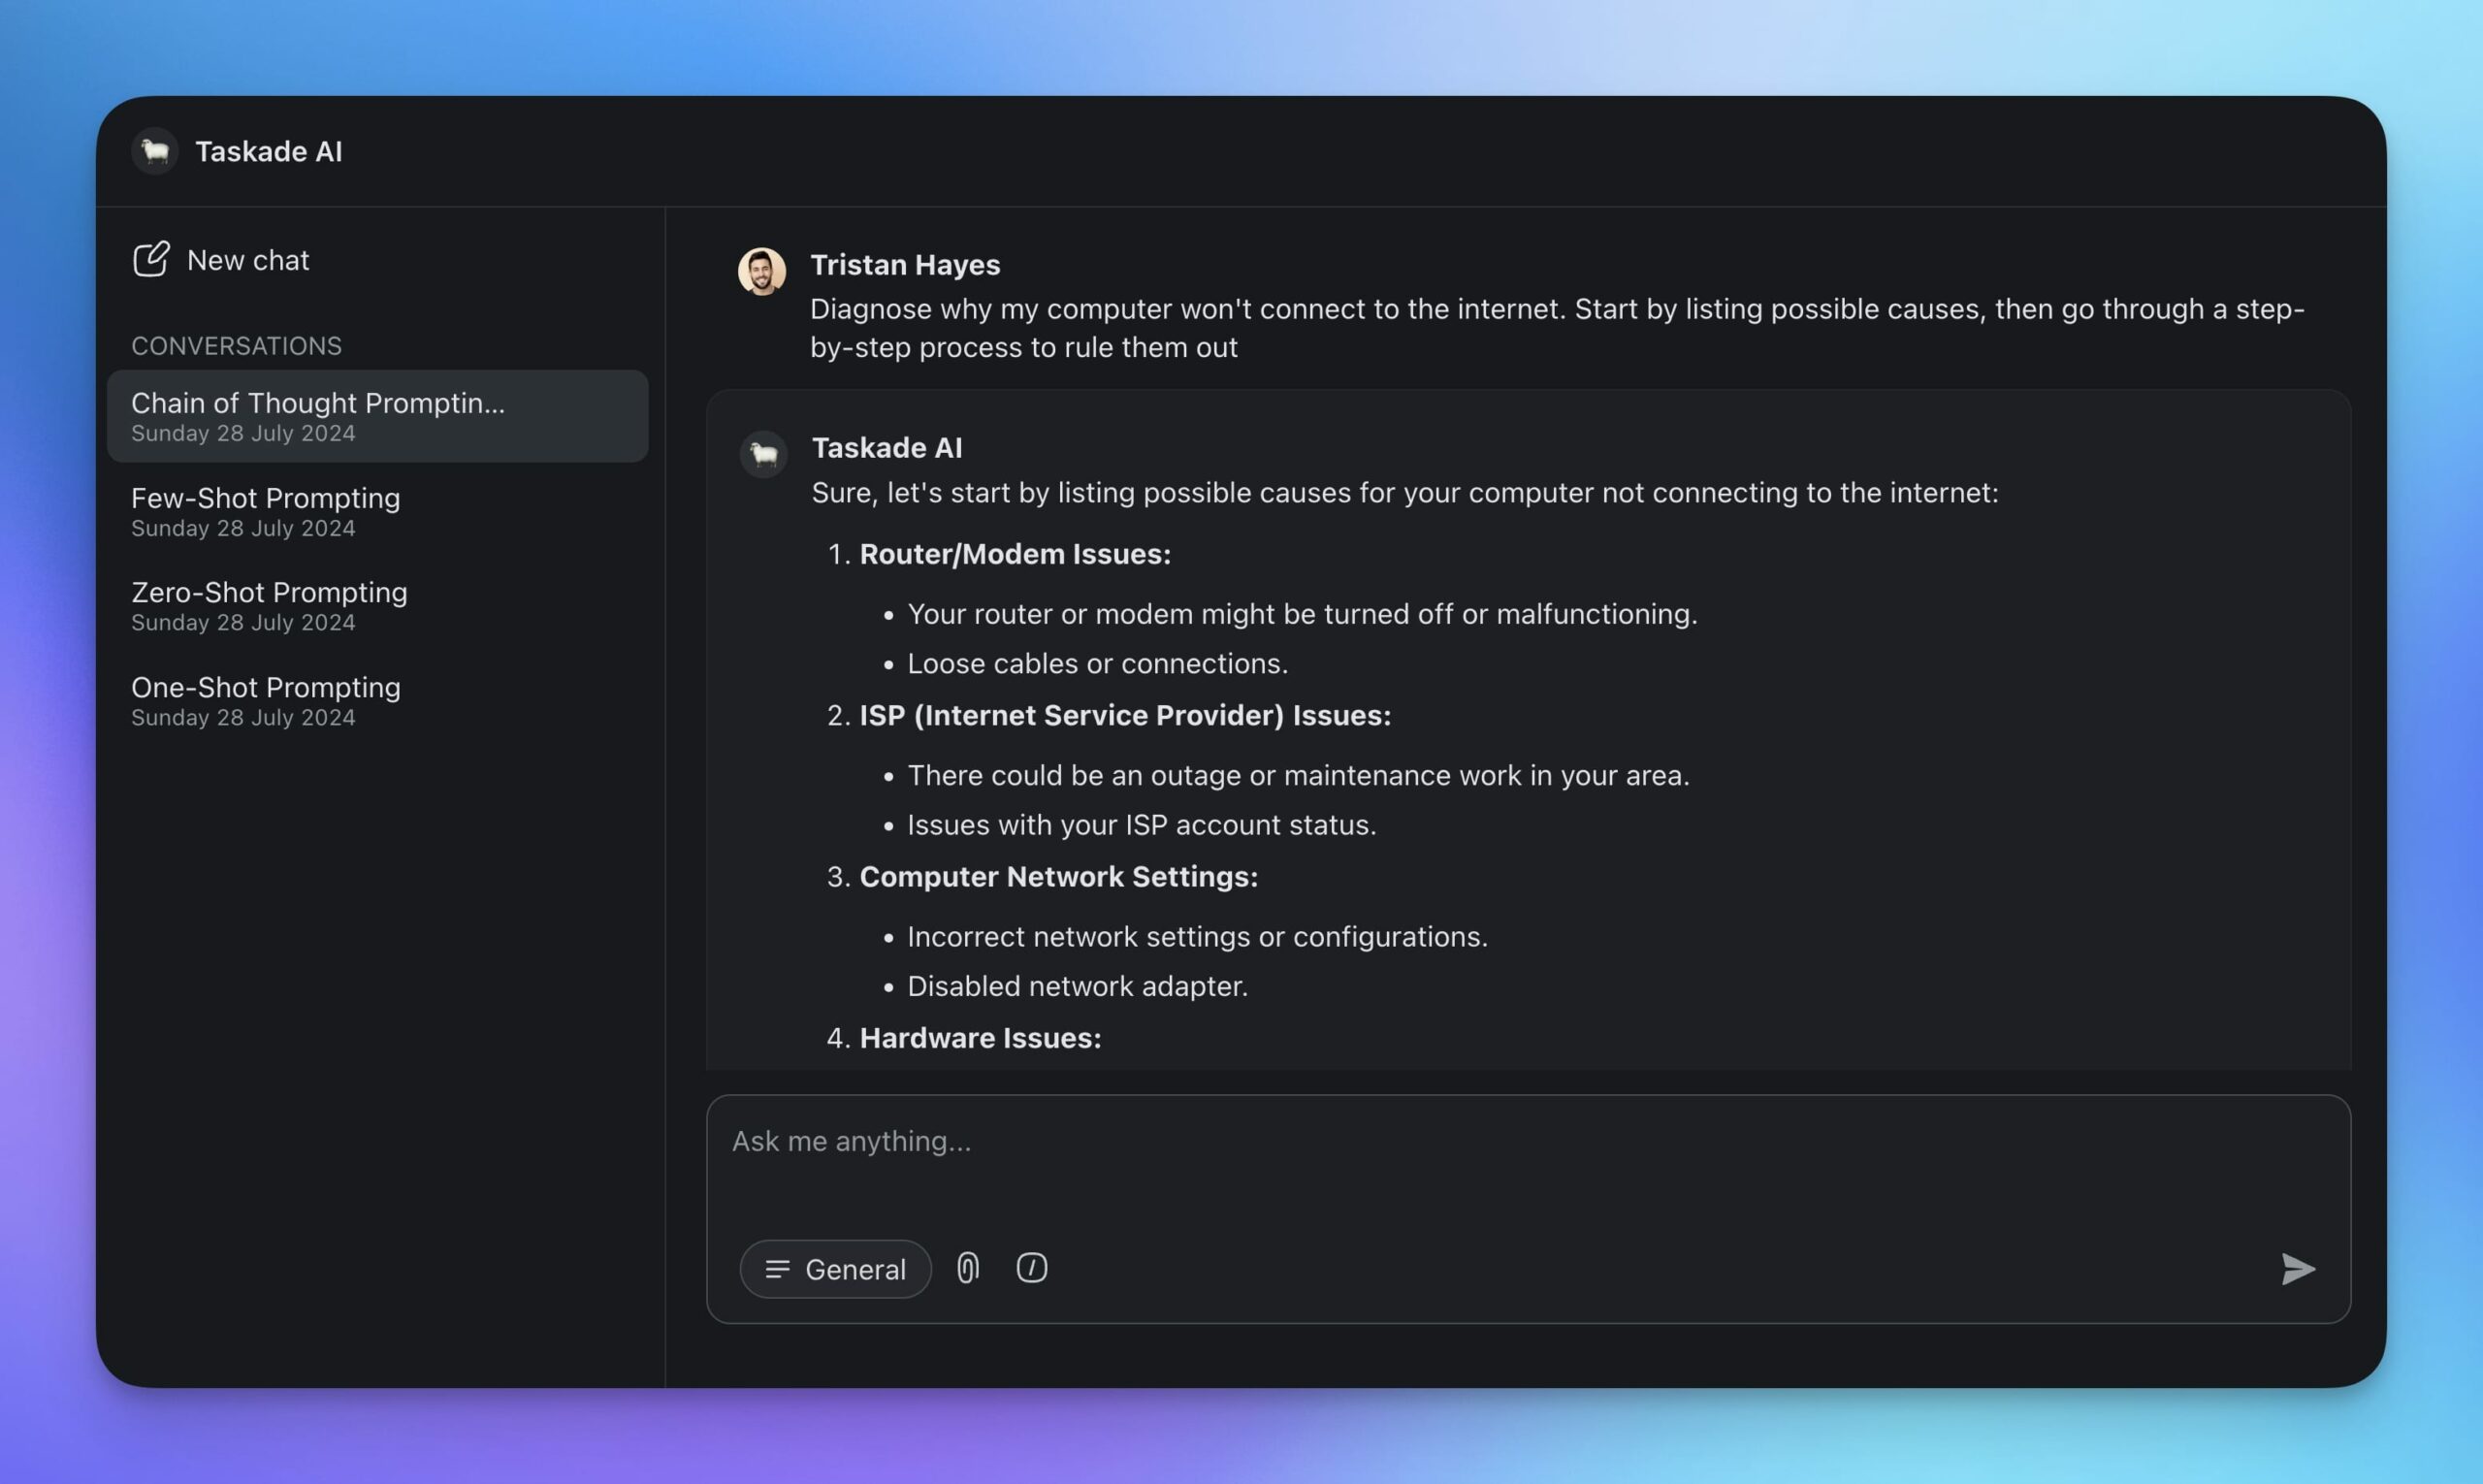Viewport: 2483px width, 1484px height.
Task: Click the Computer Network Settings heading
Action: pos(1058,877)
